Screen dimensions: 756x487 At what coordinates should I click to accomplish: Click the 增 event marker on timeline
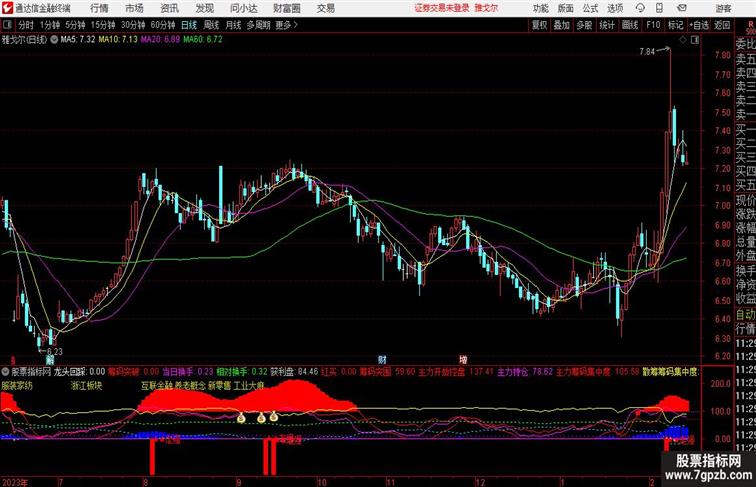pos(463,359)
